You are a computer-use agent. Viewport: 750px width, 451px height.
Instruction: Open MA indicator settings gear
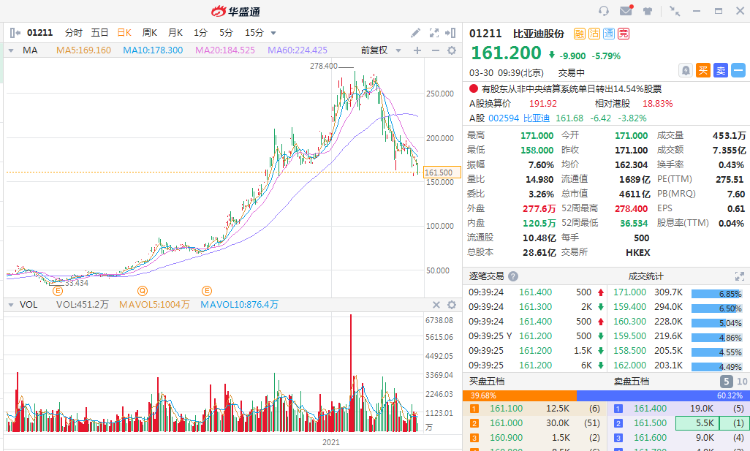[452, 50]
